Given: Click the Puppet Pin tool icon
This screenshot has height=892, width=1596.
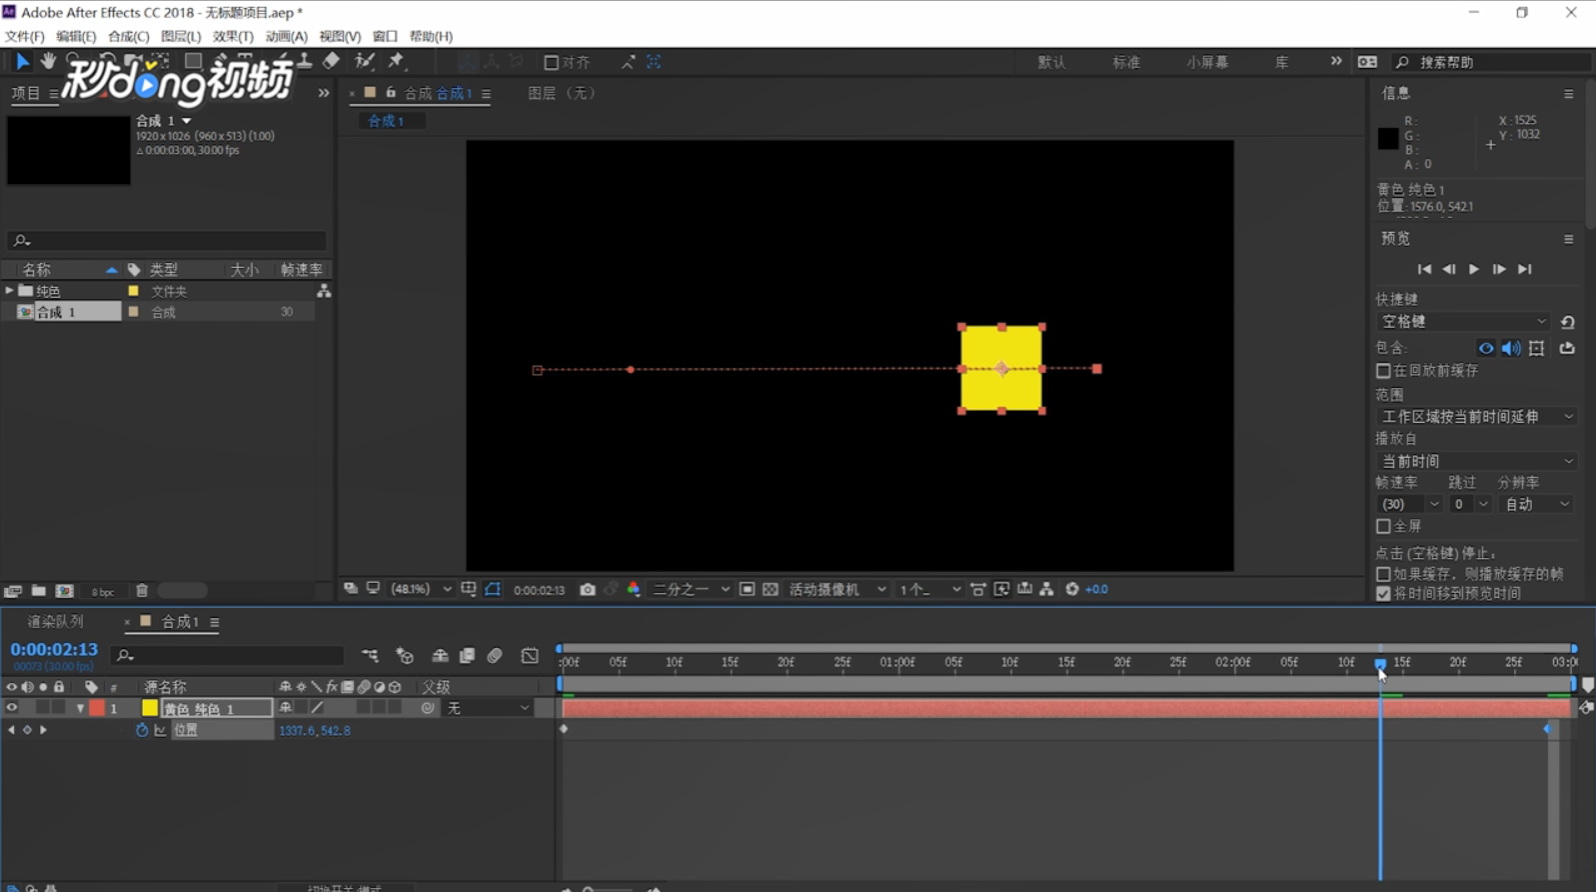Looking at the screenshot, I should (x=396, y=62).
